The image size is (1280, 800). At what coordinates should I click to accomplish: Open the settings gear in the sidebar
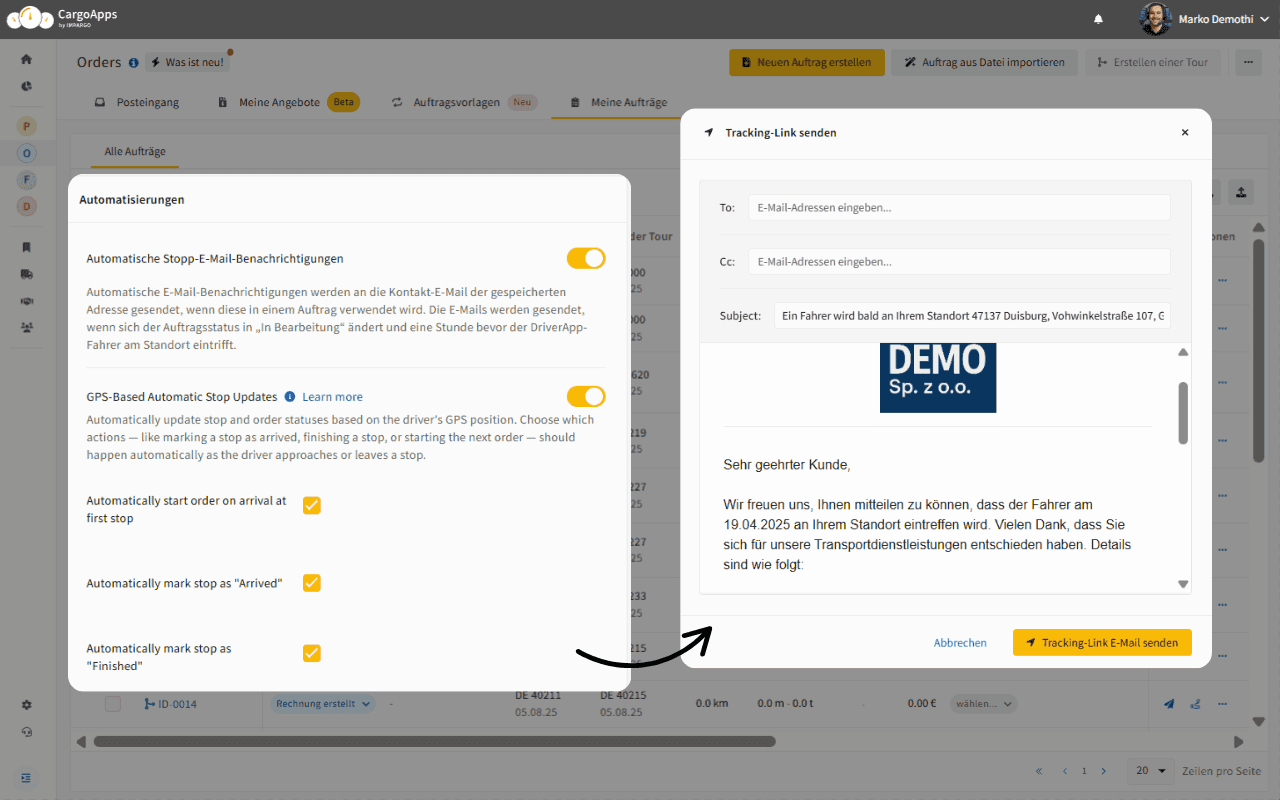[26, 704]
